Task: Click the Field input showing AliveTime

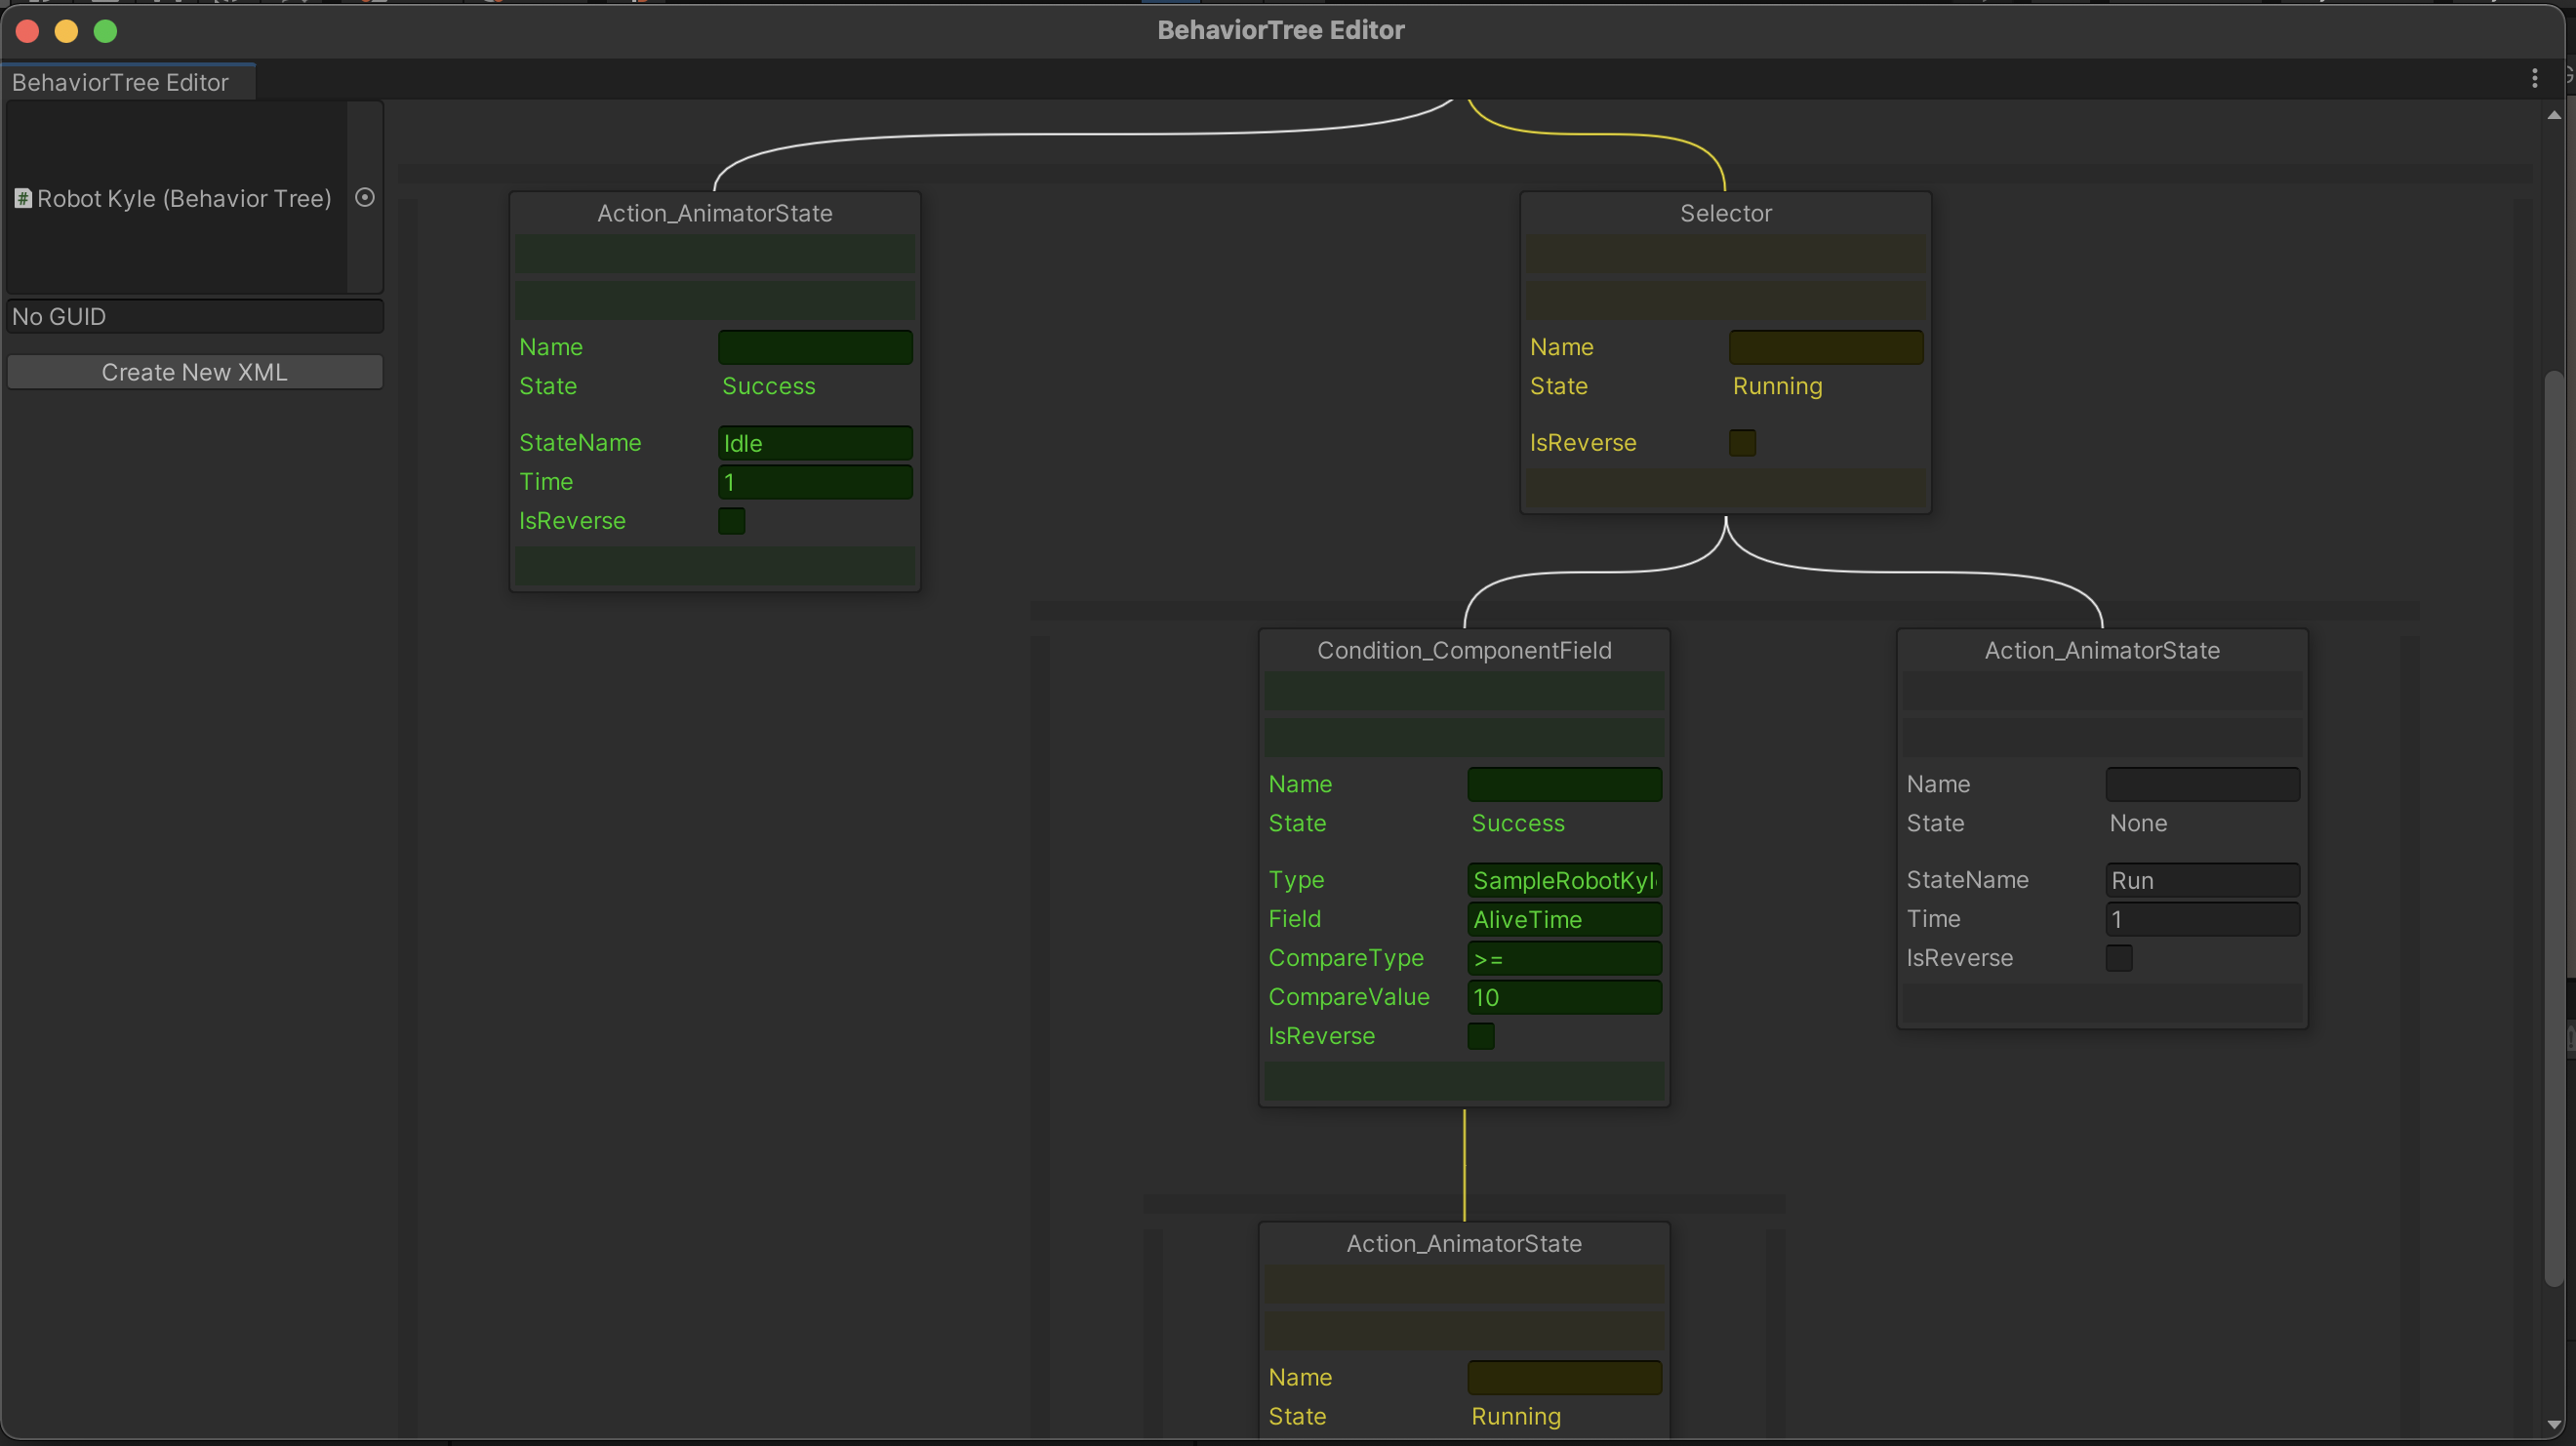Action: [x=1563, y=919]
